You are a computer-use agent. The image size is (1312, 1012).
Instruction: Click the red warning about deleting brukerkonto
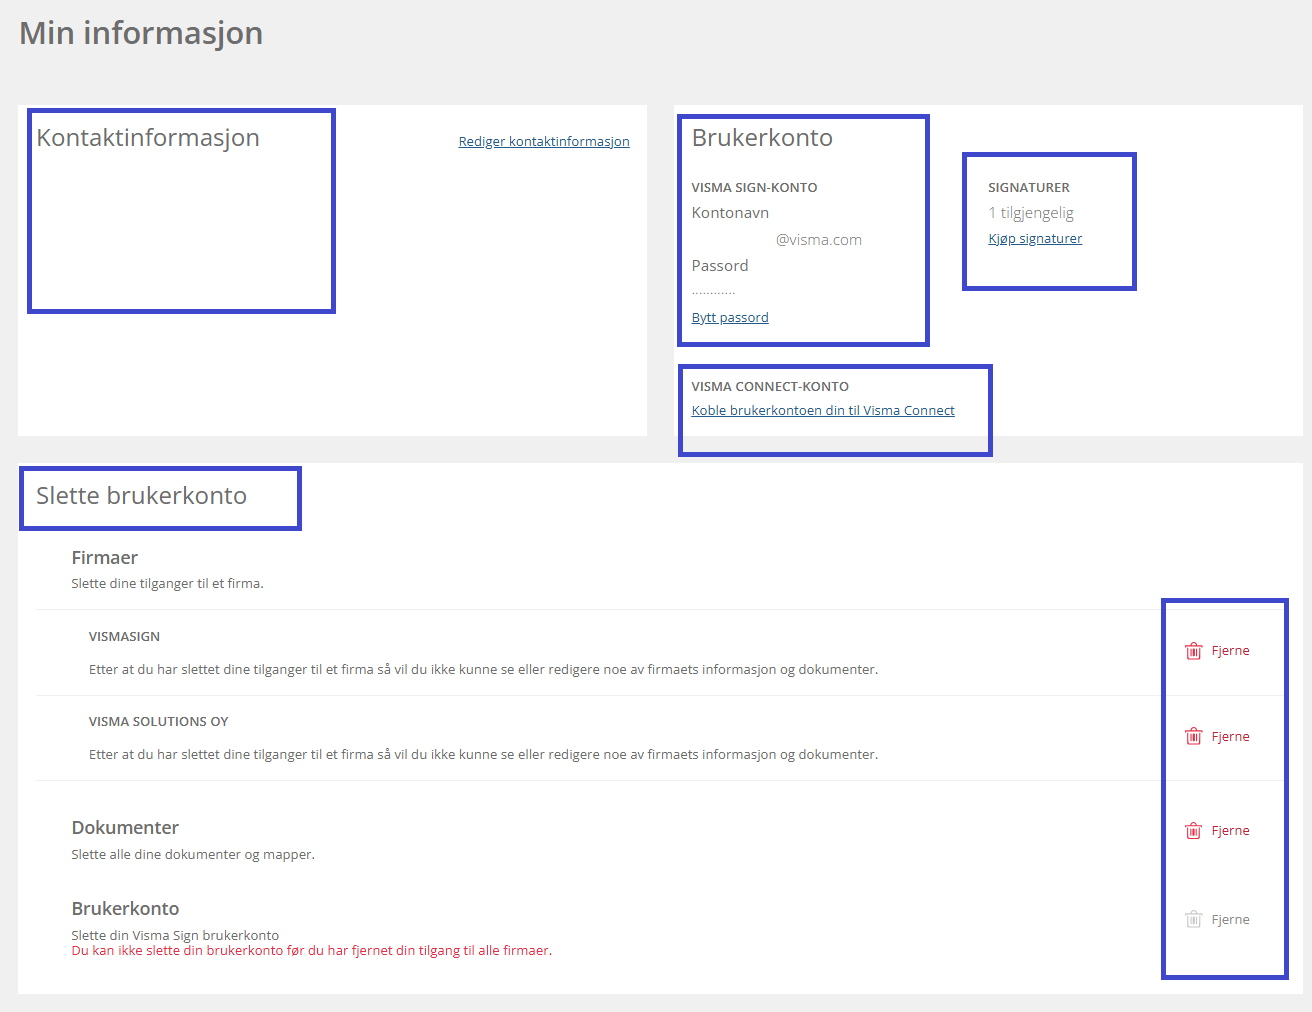(x=312, y=951)
